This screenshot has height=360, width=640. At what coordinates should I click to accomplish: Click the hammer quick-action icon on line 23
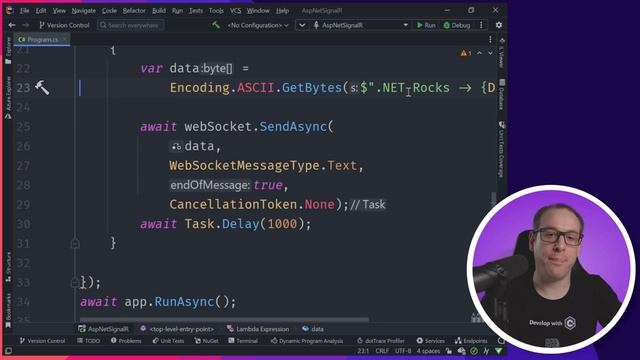[x=42, y=87]
